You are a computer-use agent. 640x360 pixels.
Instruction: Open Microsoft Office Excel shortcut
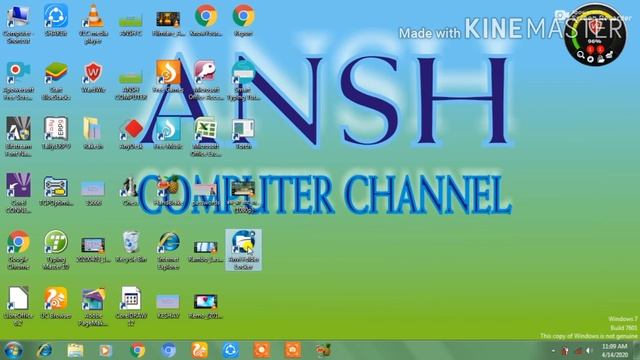tap(206, 137)
